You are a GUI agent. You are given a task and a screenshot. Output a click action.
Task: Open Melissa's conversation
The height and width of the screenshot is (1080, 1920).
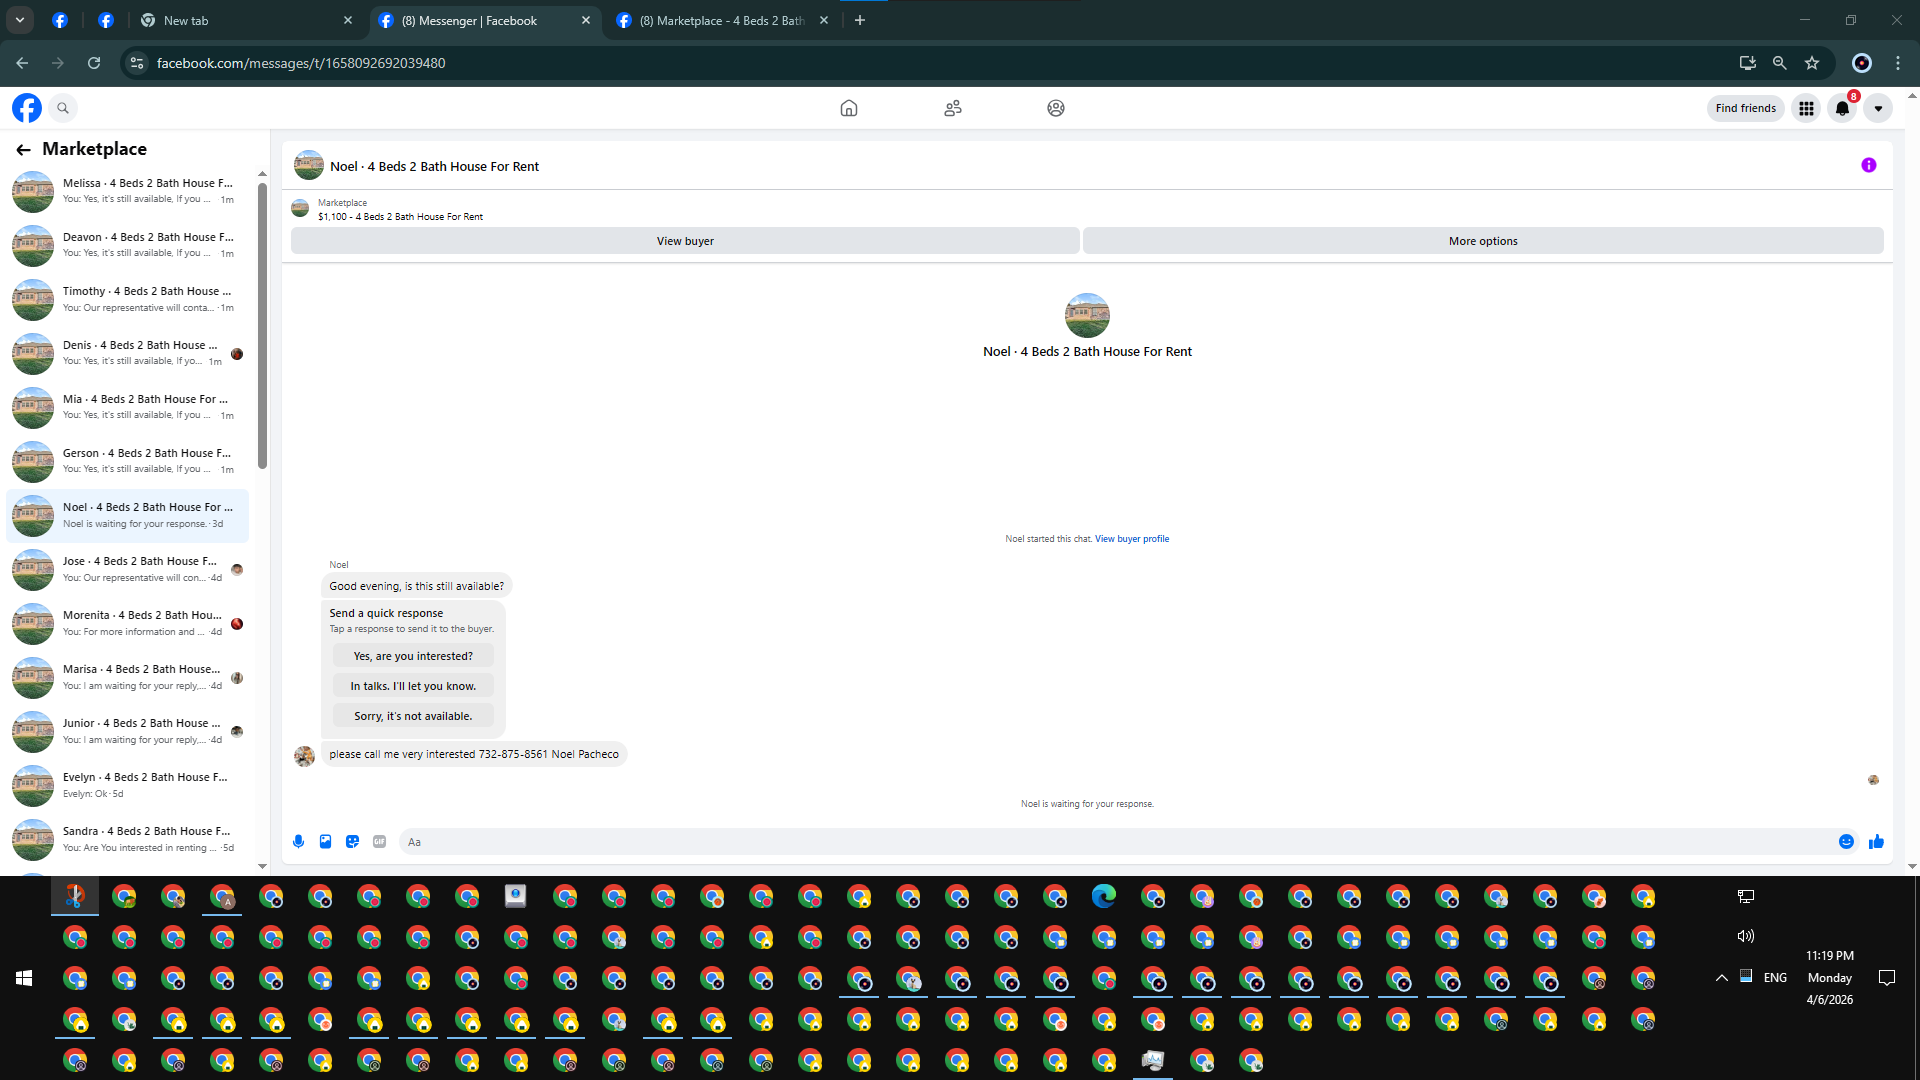[x=128, y=191]
